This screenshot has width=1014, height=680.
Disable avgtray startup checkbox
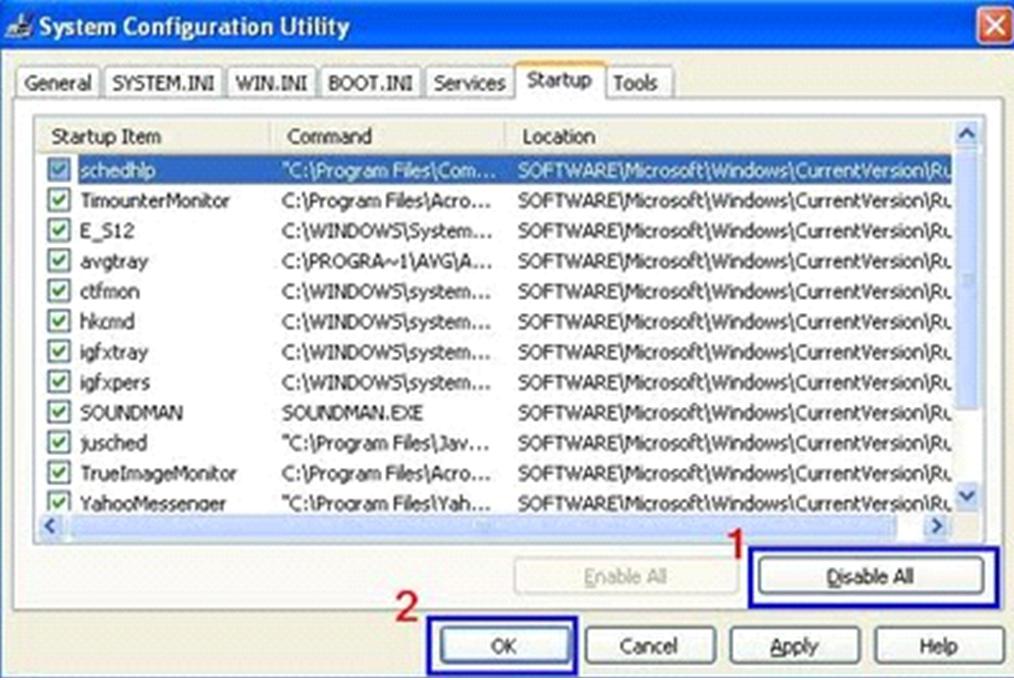[x=59, y=261]
